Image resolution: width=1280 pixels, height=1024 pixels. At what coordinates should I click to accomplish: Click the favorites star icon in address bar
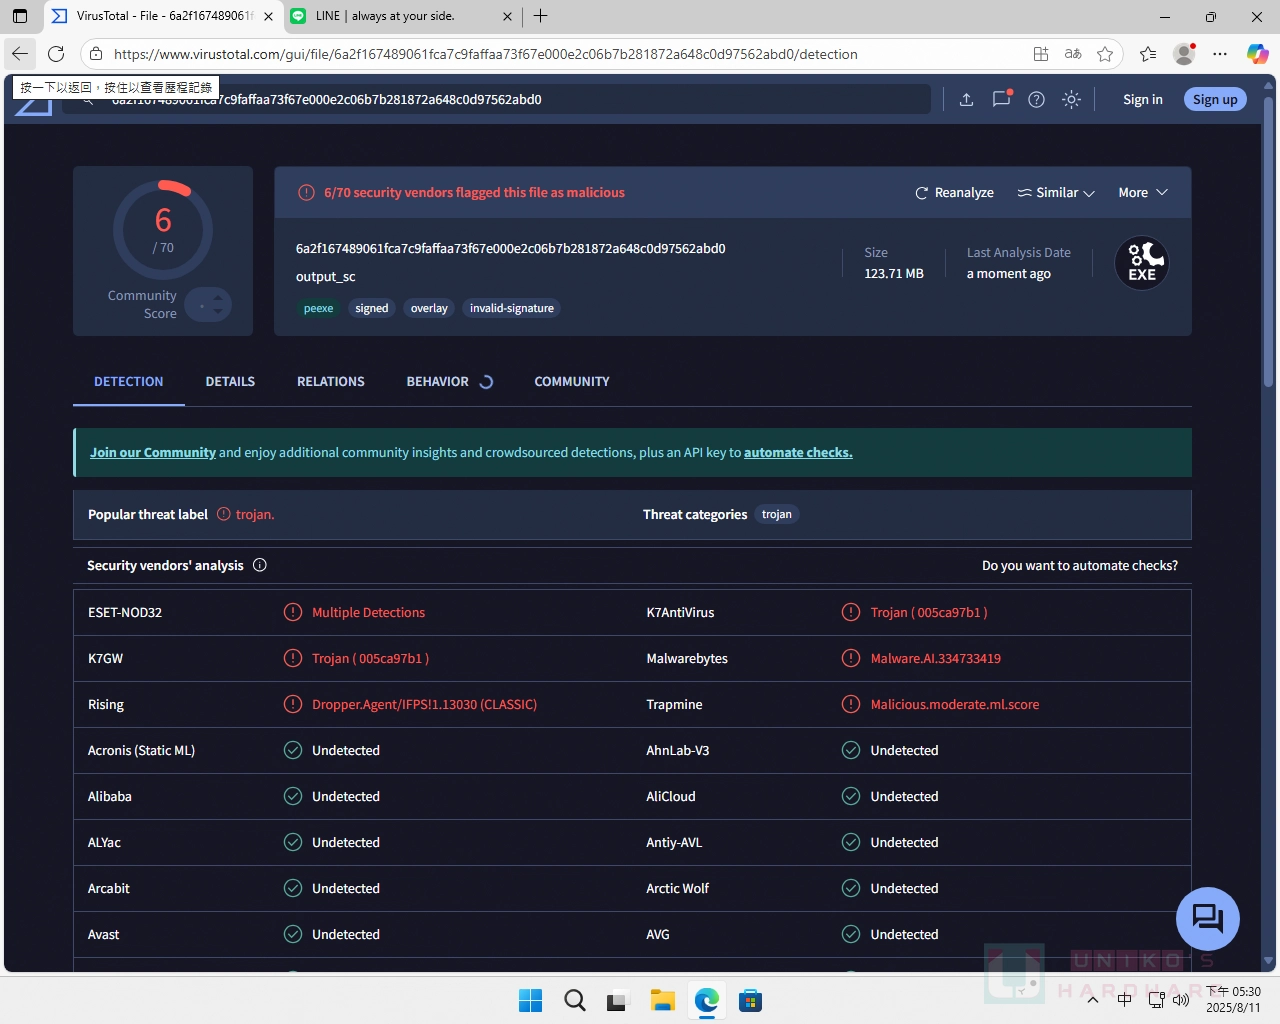[x=1105, y=54]
